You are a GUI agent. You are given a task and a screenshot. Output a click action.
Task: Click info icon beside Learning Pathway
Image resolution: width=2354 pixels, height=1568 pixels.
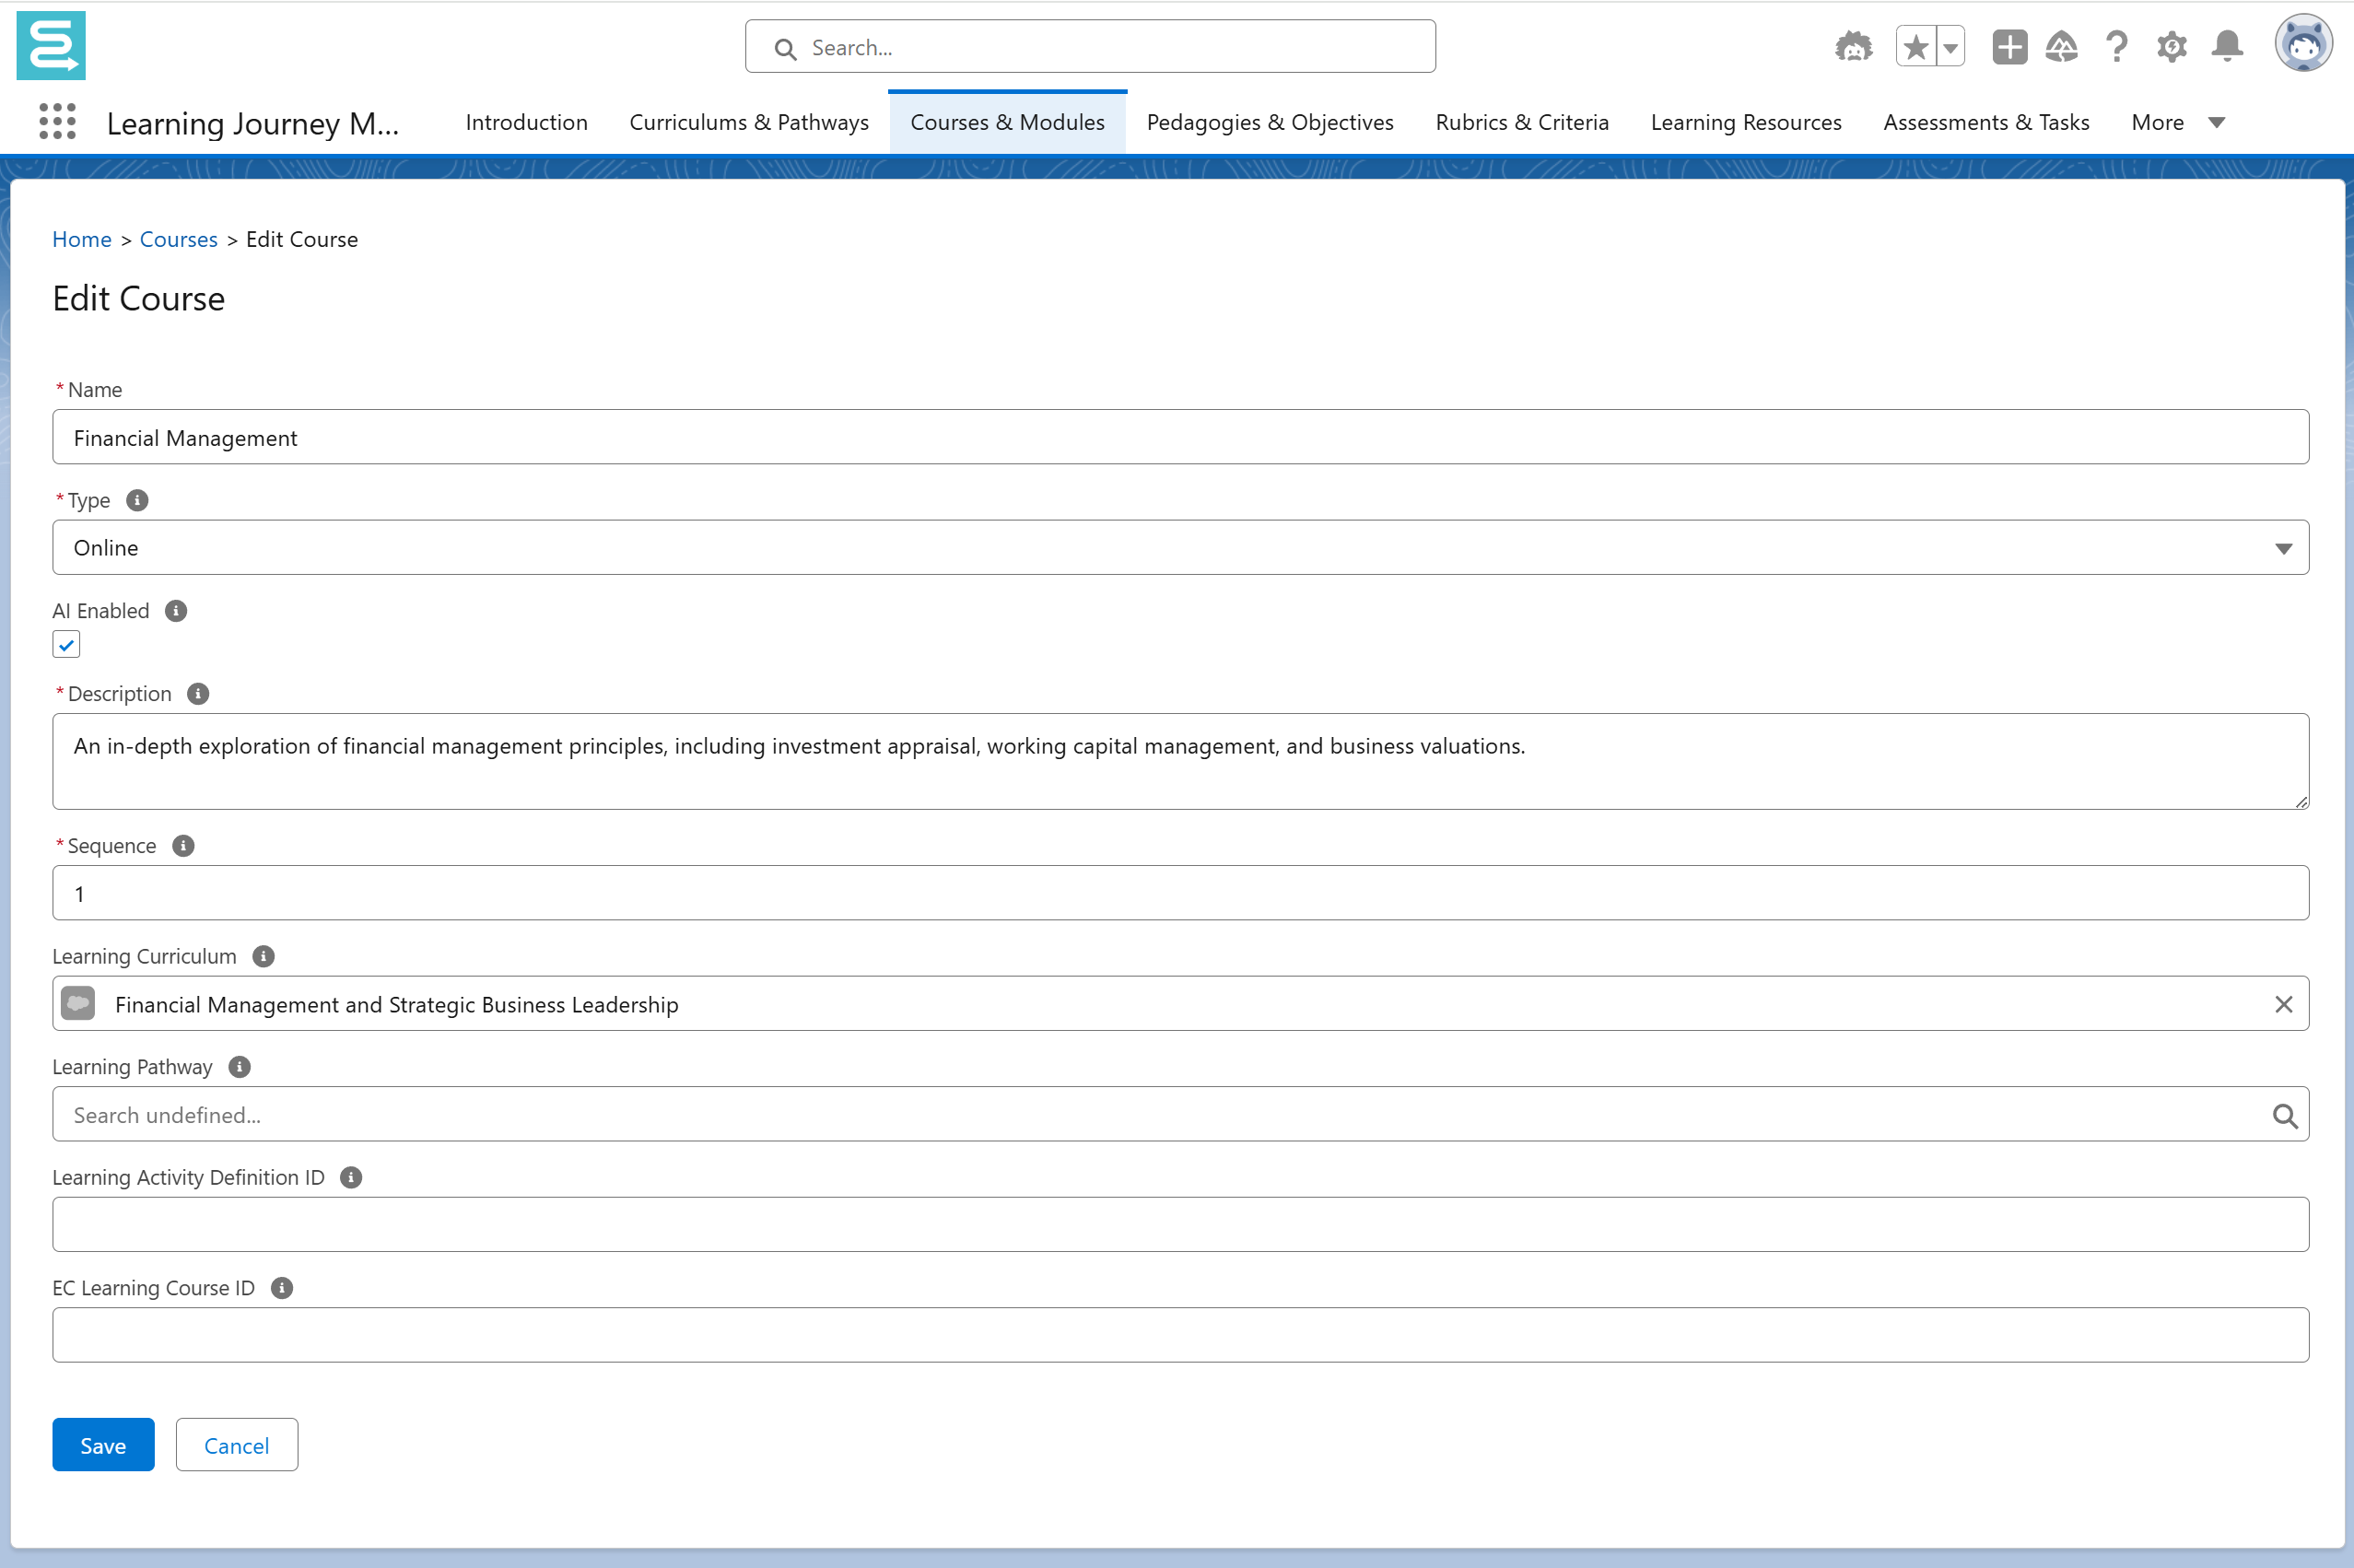239,1067
